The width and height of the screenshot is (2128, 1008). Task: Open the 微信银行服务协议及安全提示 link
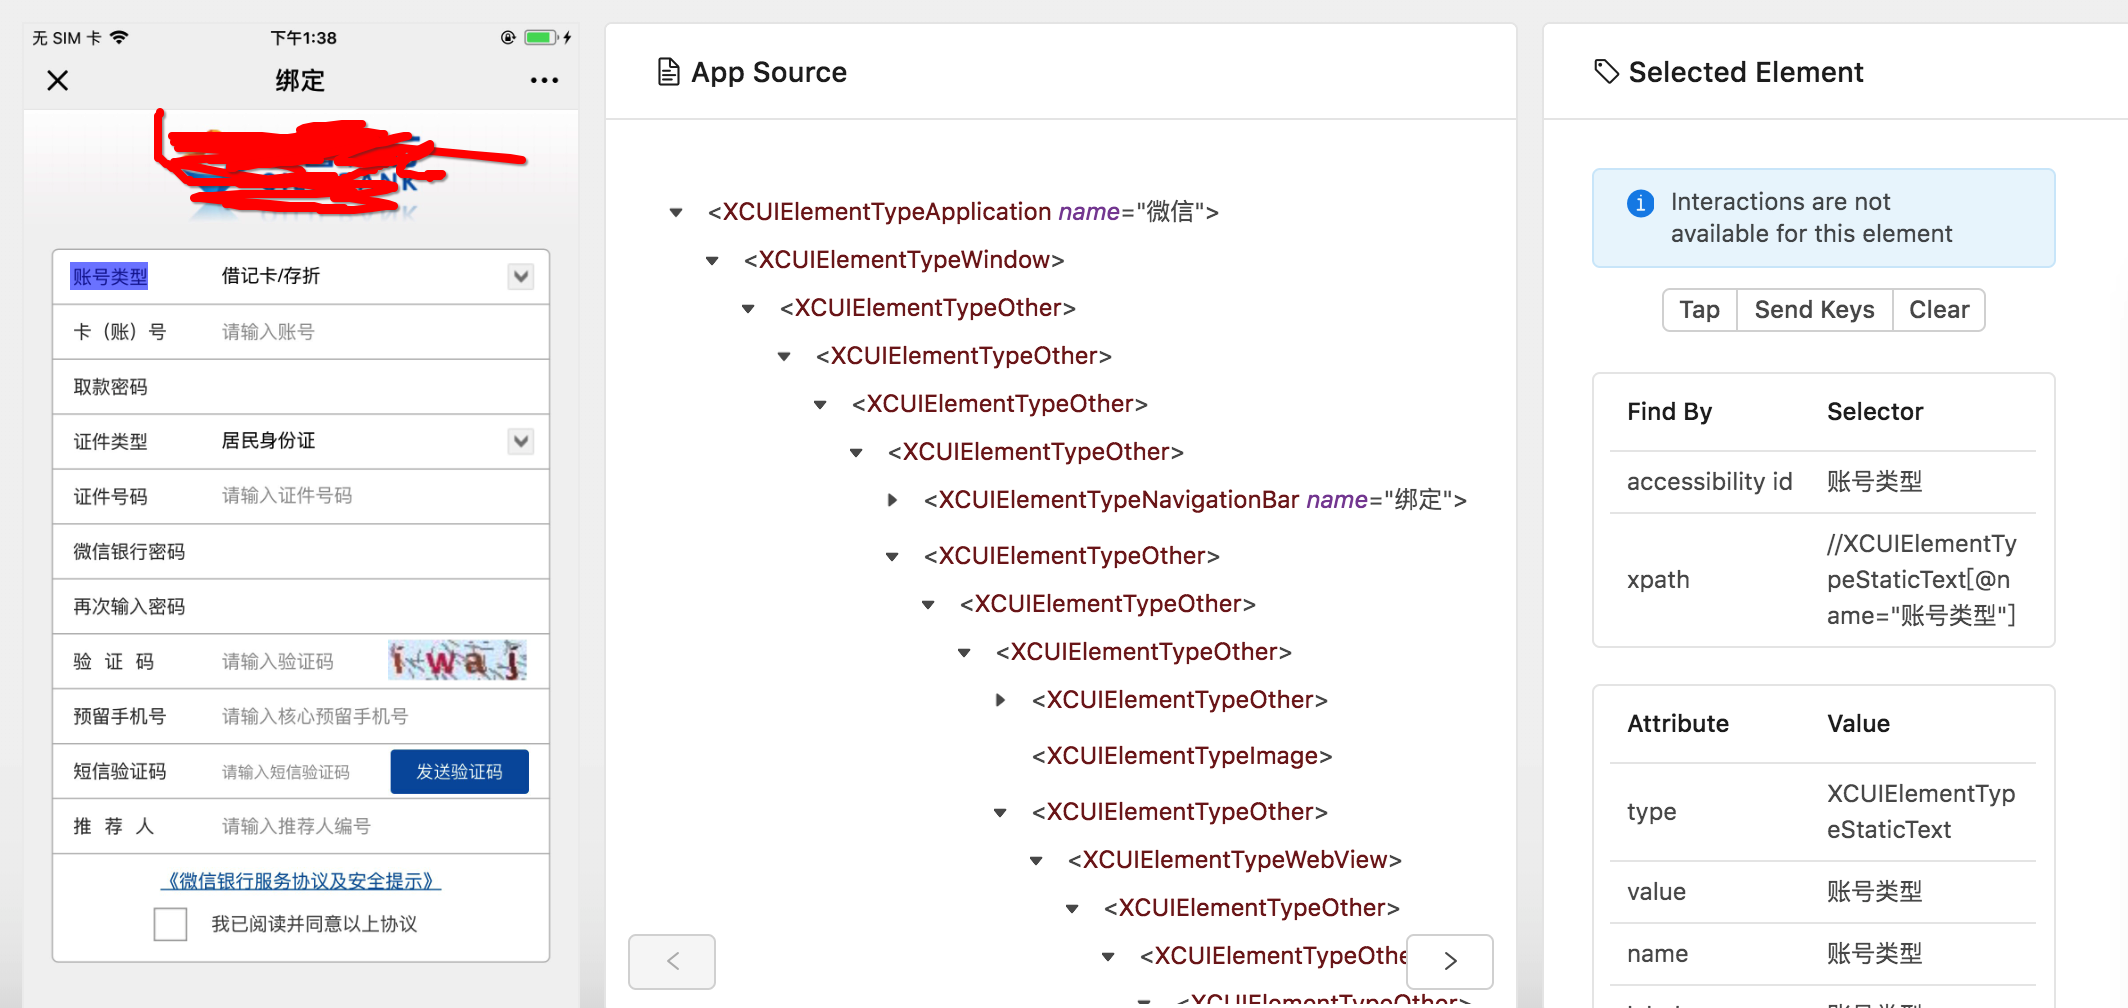300,881
